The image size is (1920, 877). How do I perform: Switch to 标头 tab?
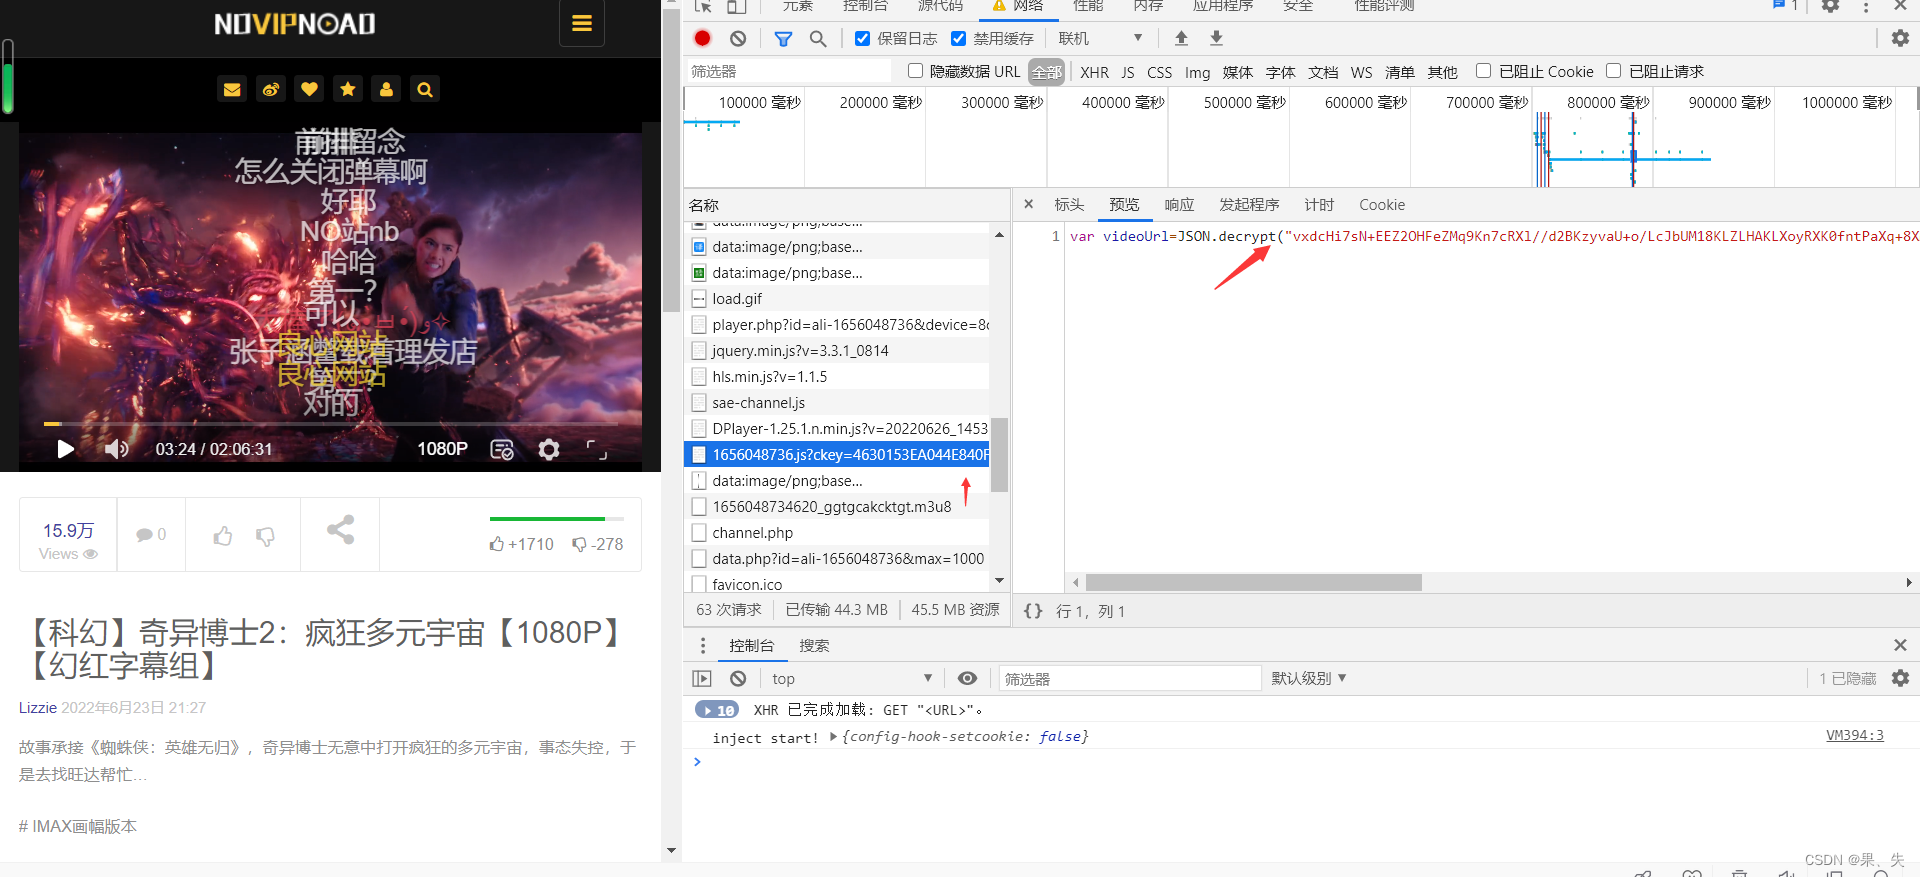click(1069, 204)
